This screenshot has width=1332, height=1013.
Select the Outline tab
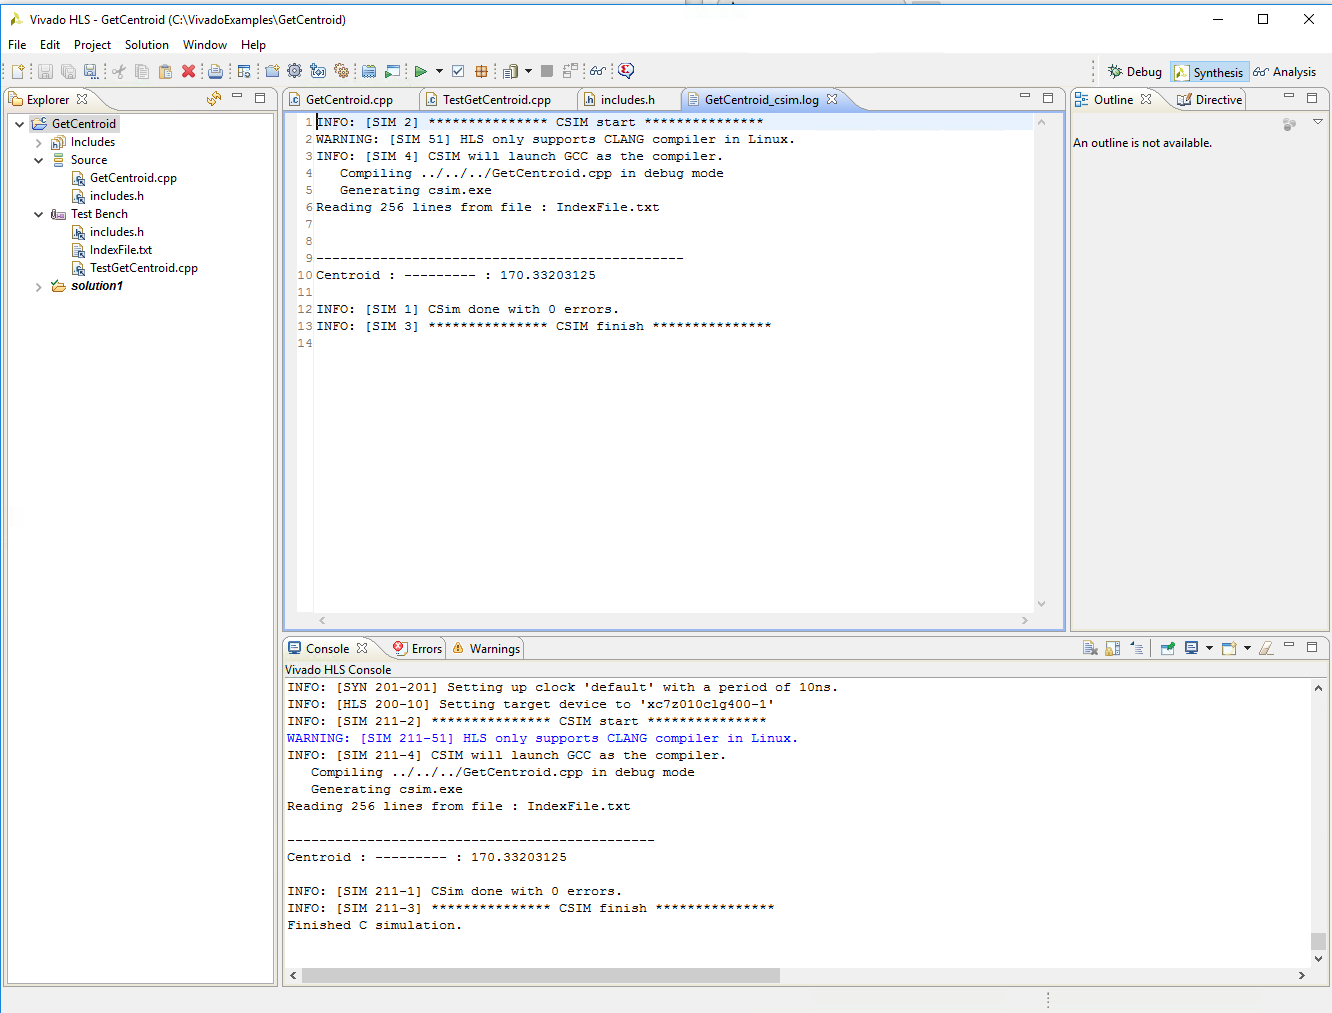coord(1113,100)
